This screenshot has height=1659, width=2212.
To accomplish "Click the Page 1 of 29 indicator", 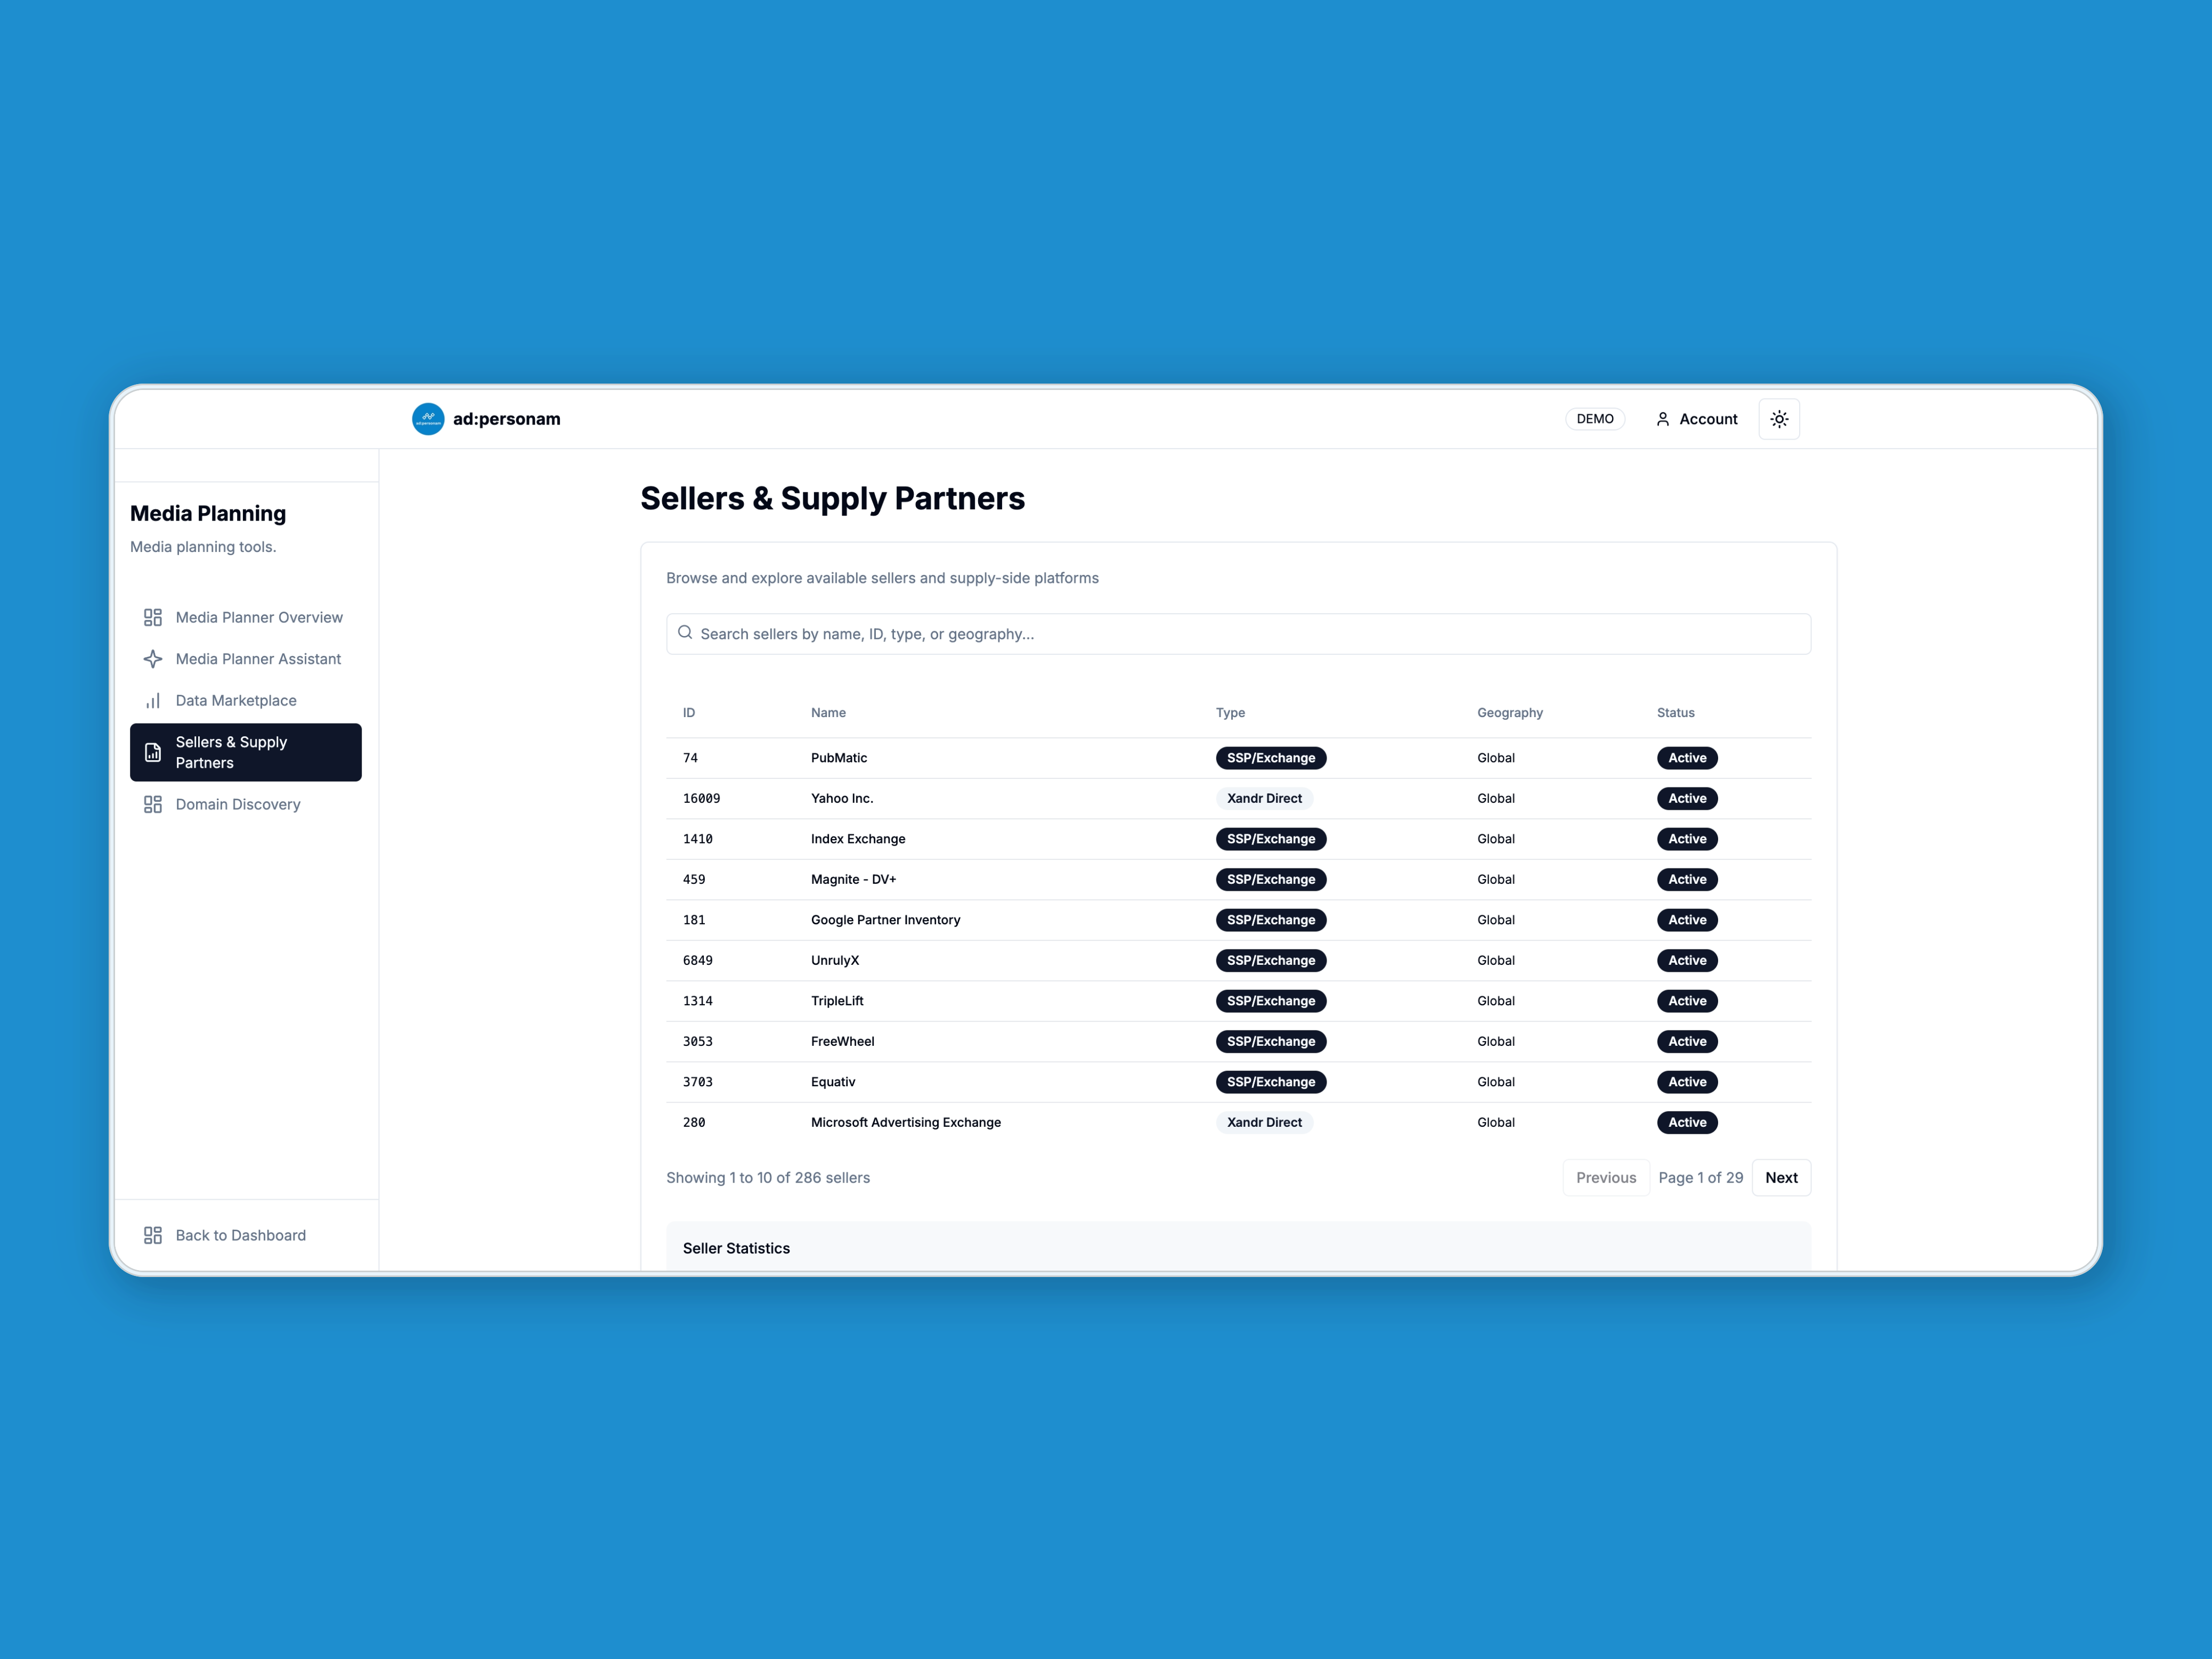I will pyautogui.click(x=1700, y=1177).
